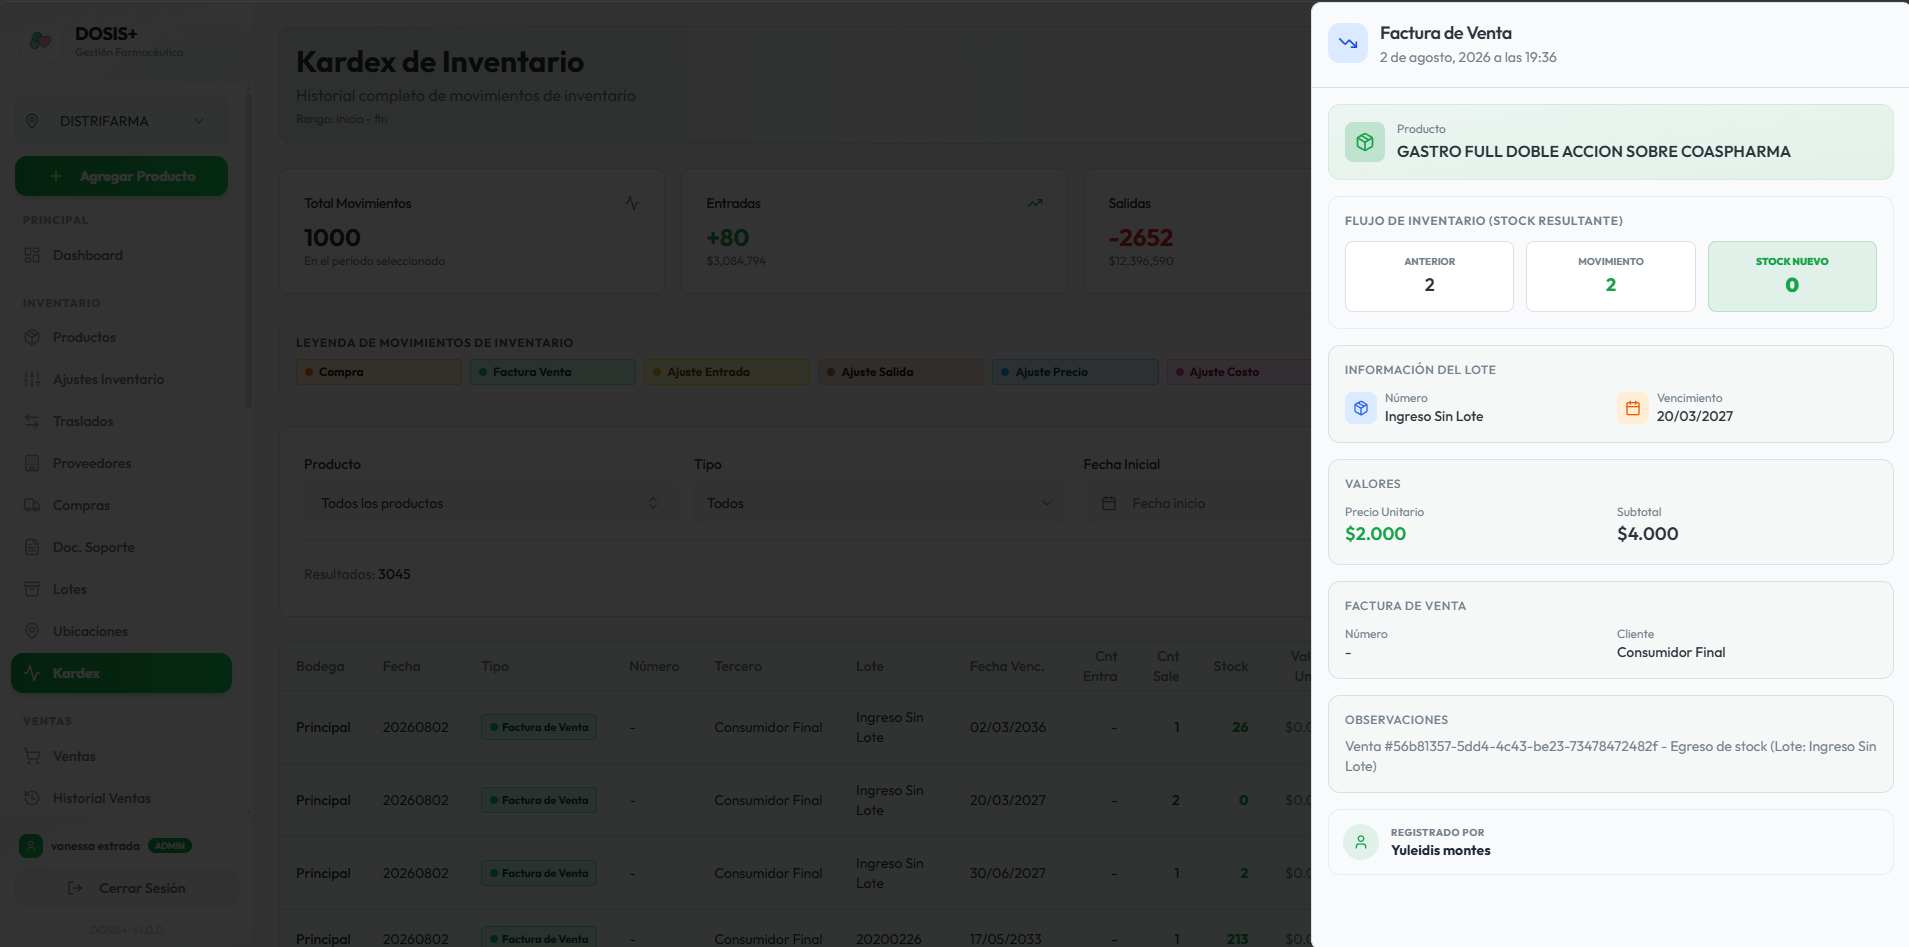Open Historial Ventas
The height and width of the screenshot is (947, 1909).
click(121, 798)
